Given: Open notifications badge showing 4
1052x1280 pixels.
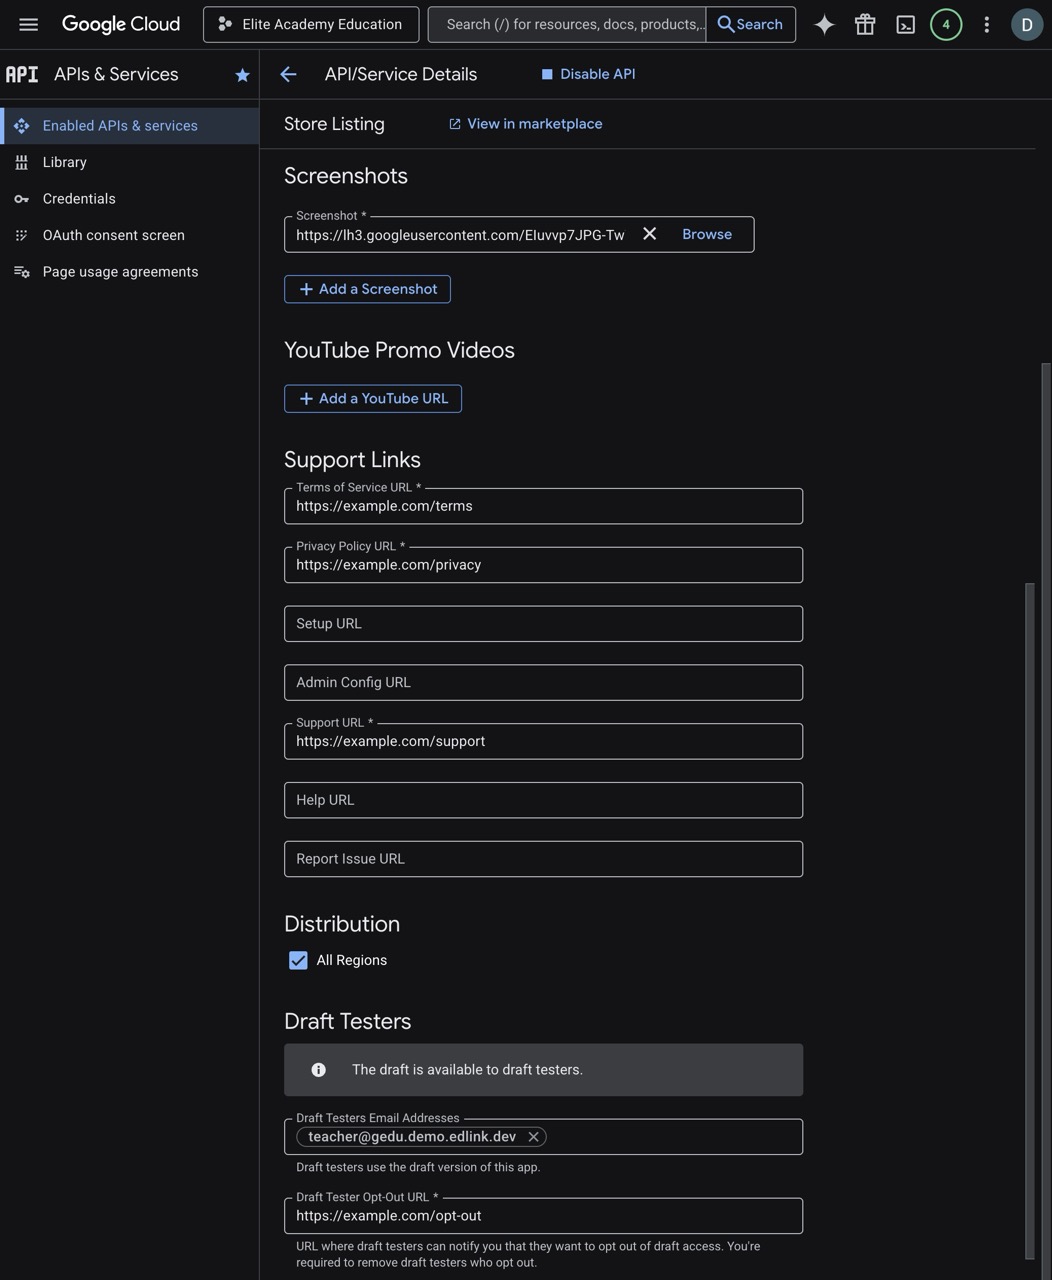Looking at the screenshot, I should 946,24.
